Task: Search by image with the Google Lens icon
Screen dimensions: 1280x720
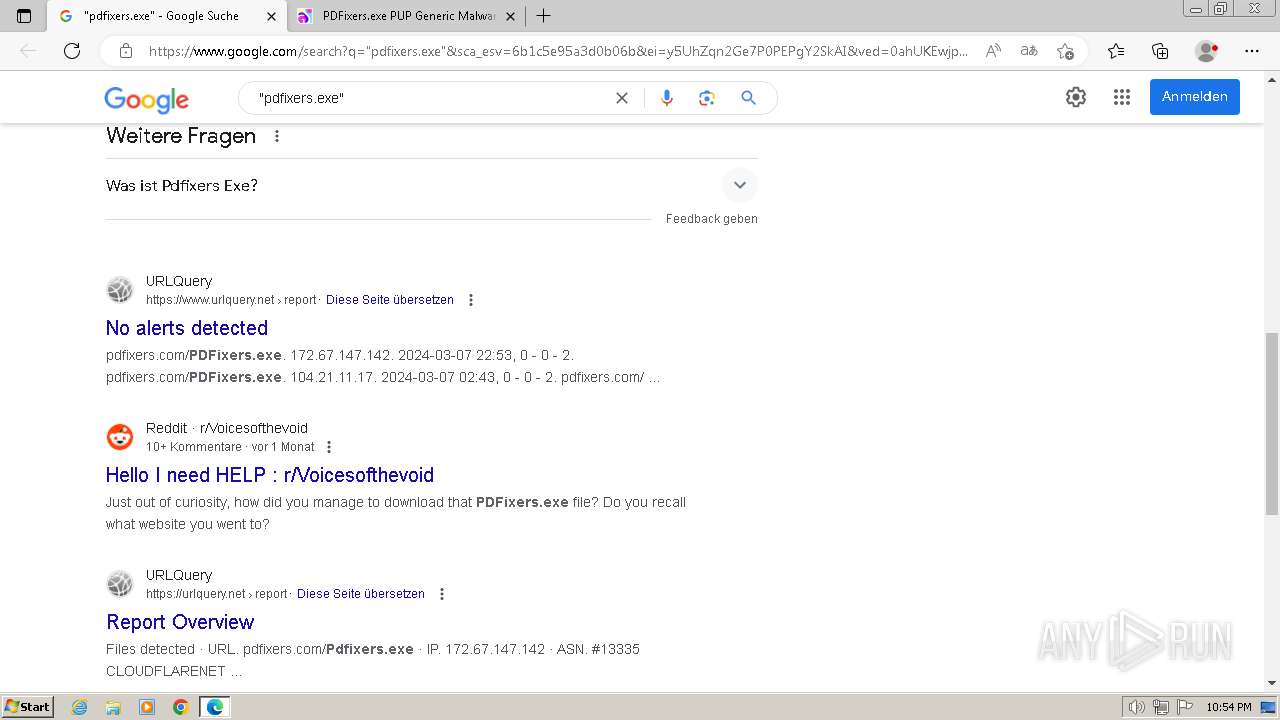Action: (707, 98)
